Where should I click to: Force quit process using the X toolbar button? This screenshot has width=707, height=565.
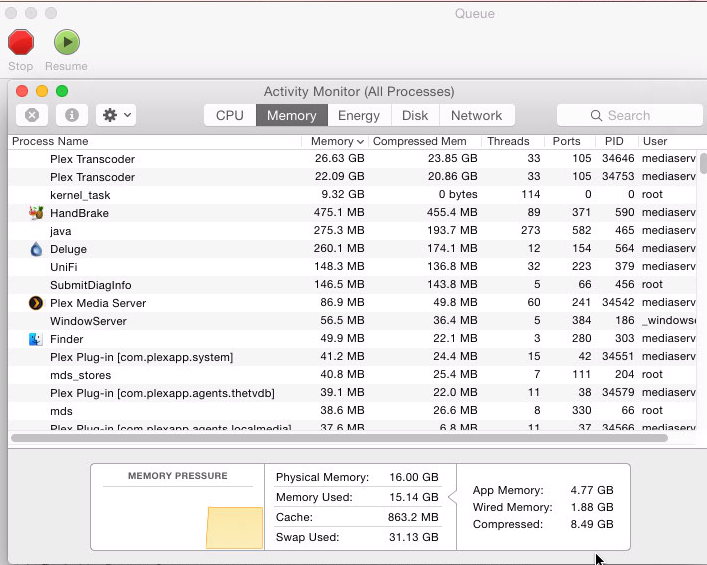32,115
